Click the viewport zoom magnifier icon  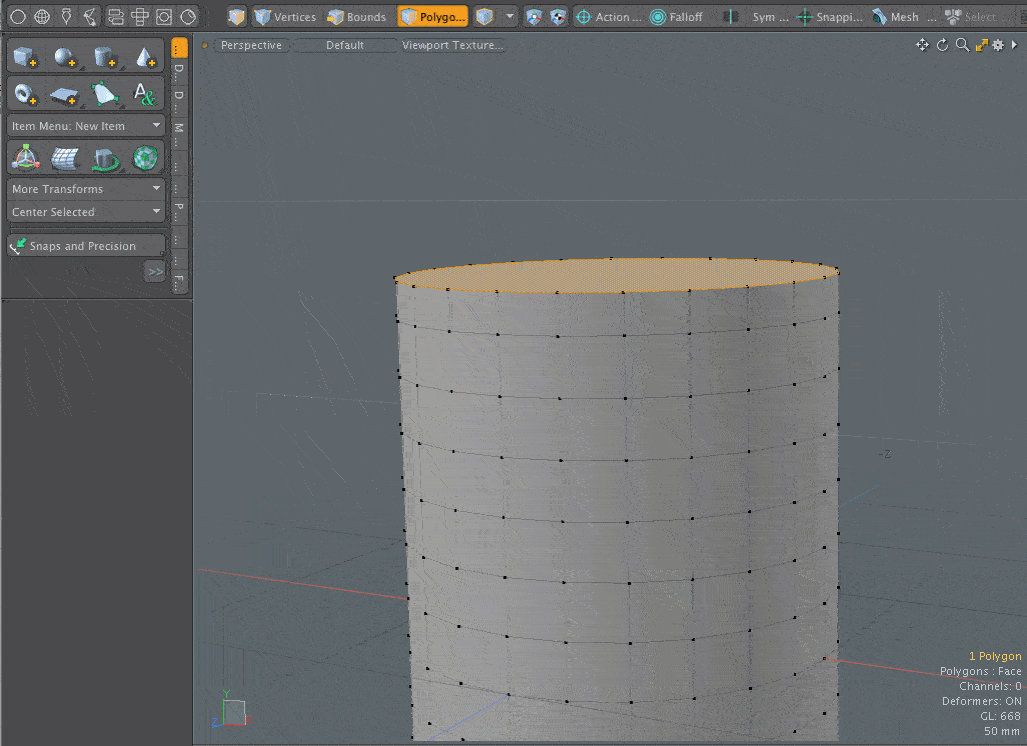(x=962, y=45)
